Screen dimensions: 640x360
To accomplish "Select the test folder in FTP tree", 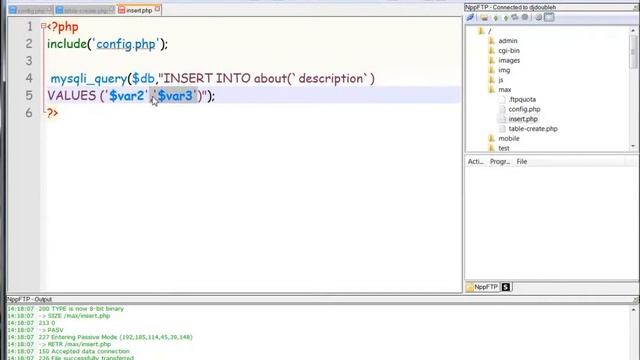I will coord(504,148).
